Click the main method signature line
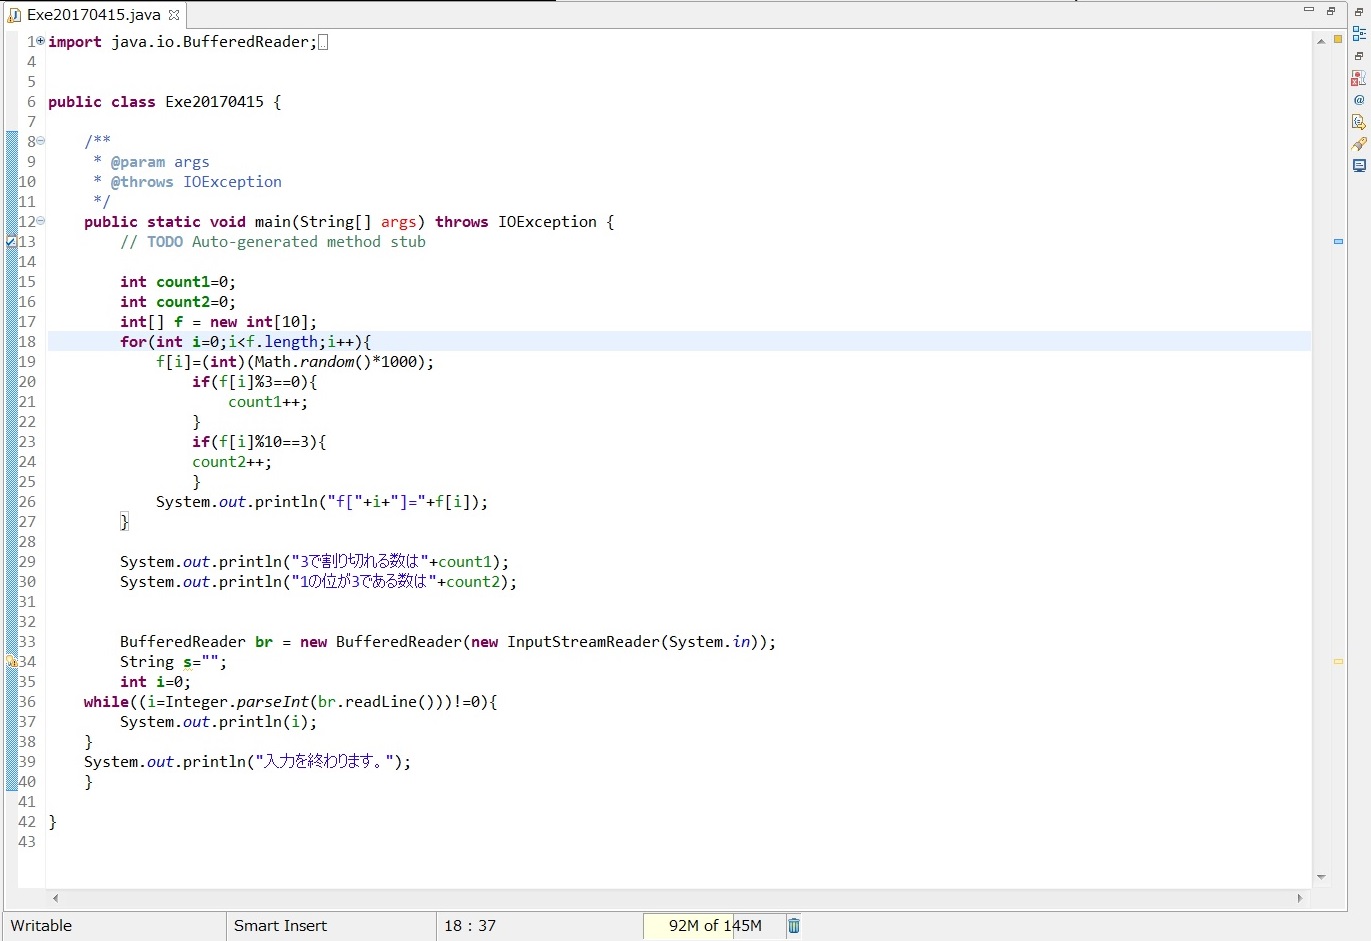 [349, 222]
